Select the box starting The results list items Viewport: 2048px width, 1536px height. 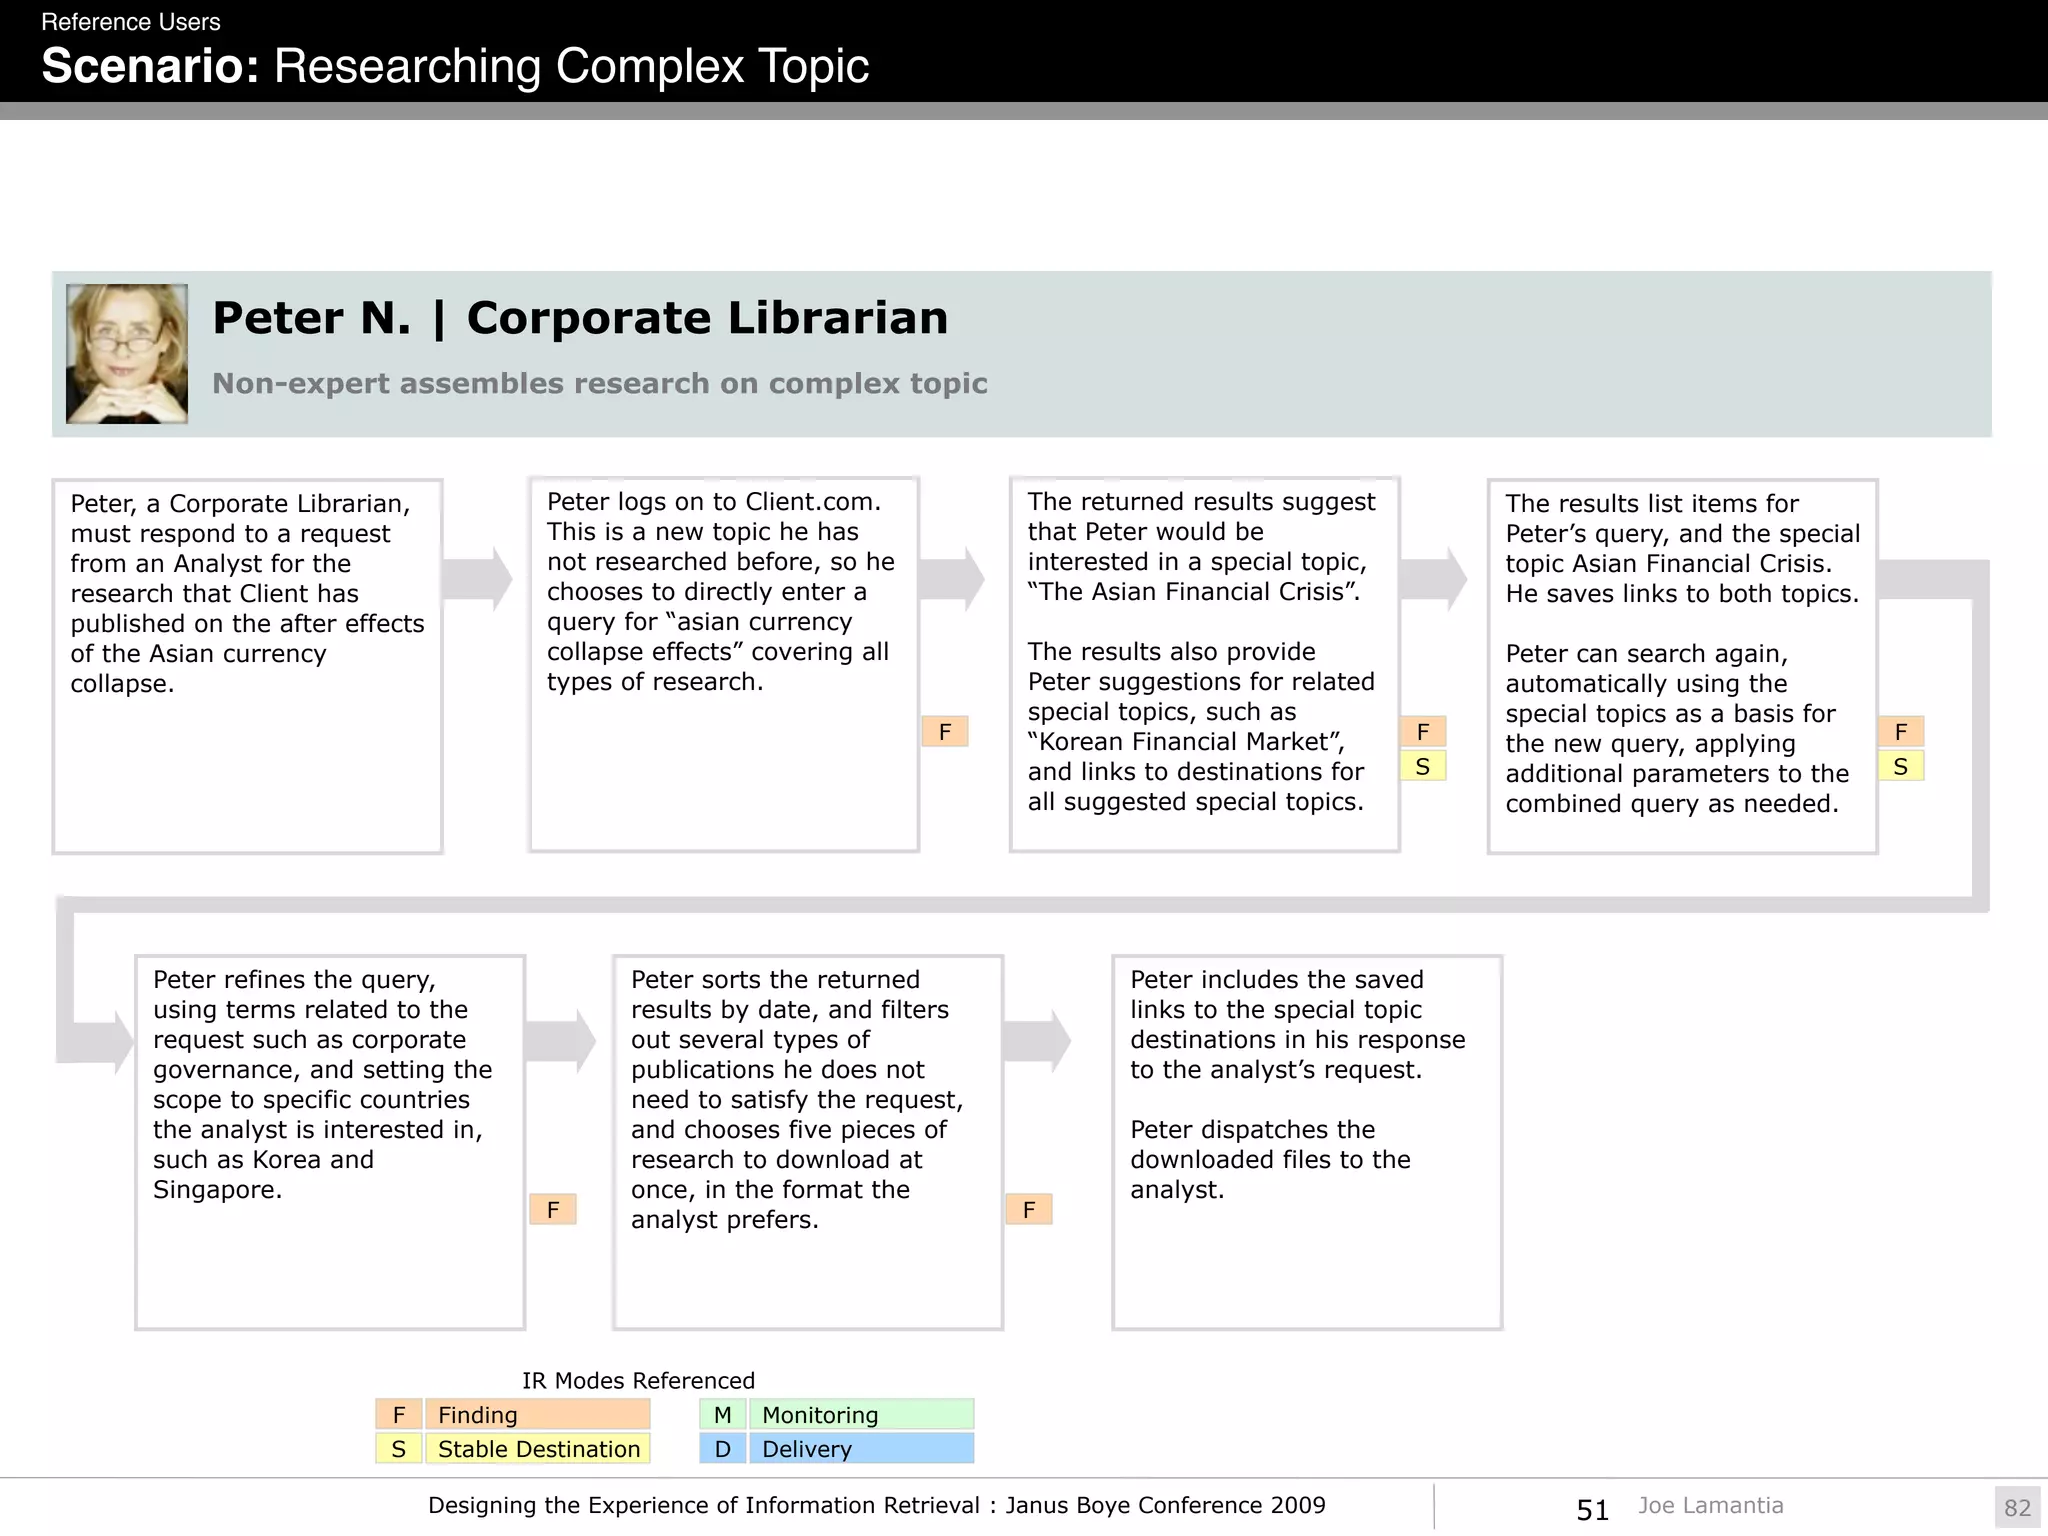(1683, 666)
